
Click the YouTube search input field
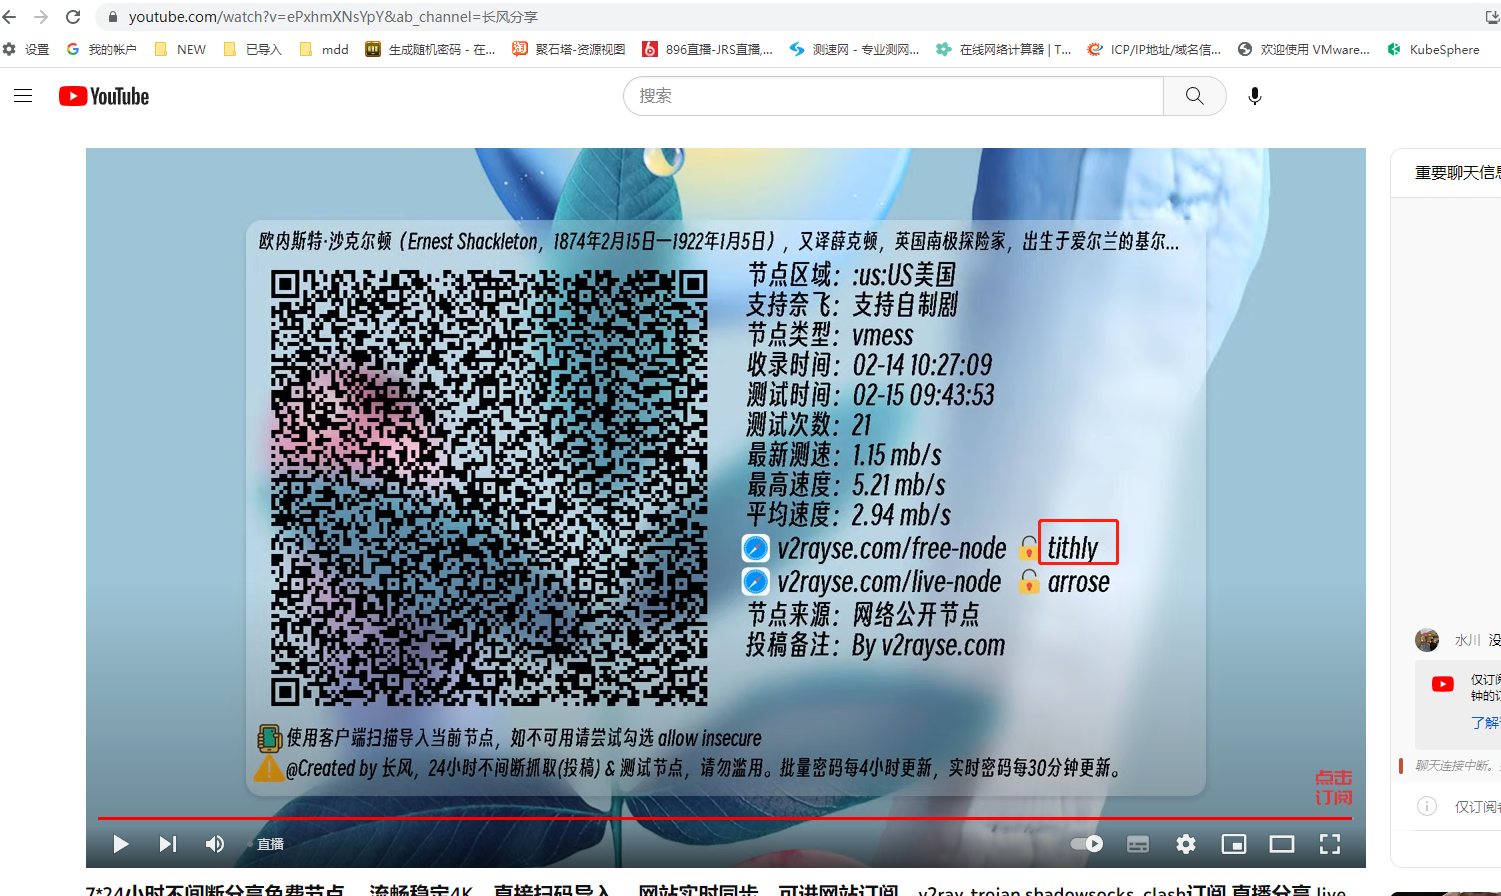click(893, 96)
